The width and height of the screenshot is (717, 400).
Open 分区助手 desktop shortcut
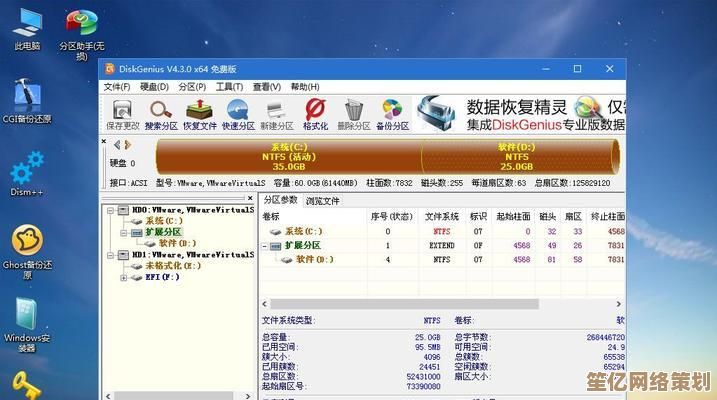click(x=82, y=35)
